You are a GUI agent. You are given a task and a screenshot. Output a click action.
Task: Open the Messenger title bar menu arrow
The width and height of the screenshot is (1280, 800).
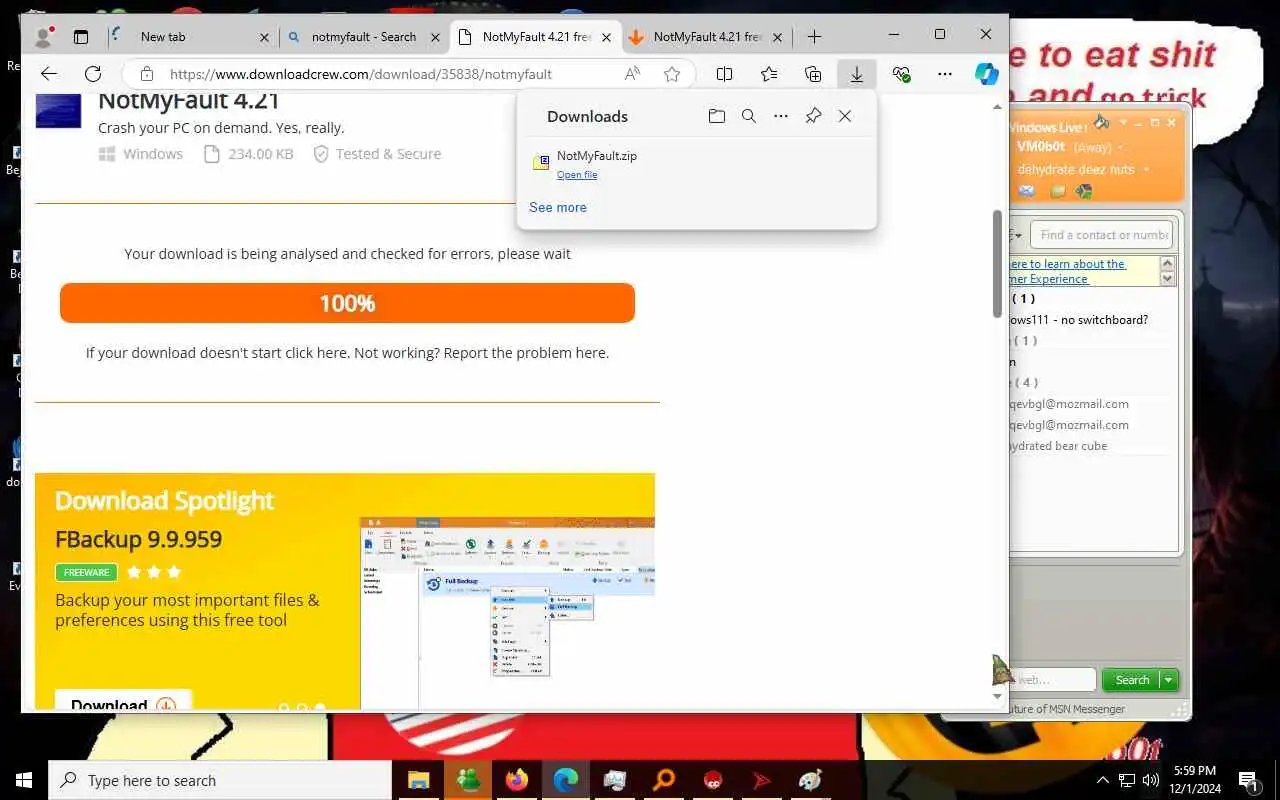(x=1123, y=122)
